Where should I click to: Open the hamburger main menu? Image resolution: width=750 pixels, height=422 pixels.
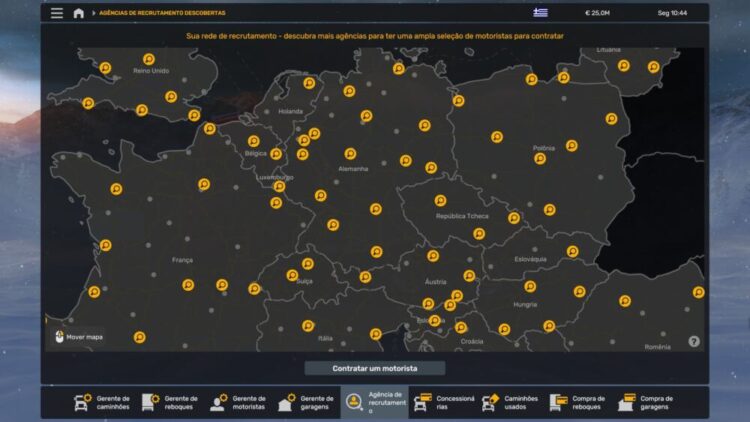pos(57,13)
